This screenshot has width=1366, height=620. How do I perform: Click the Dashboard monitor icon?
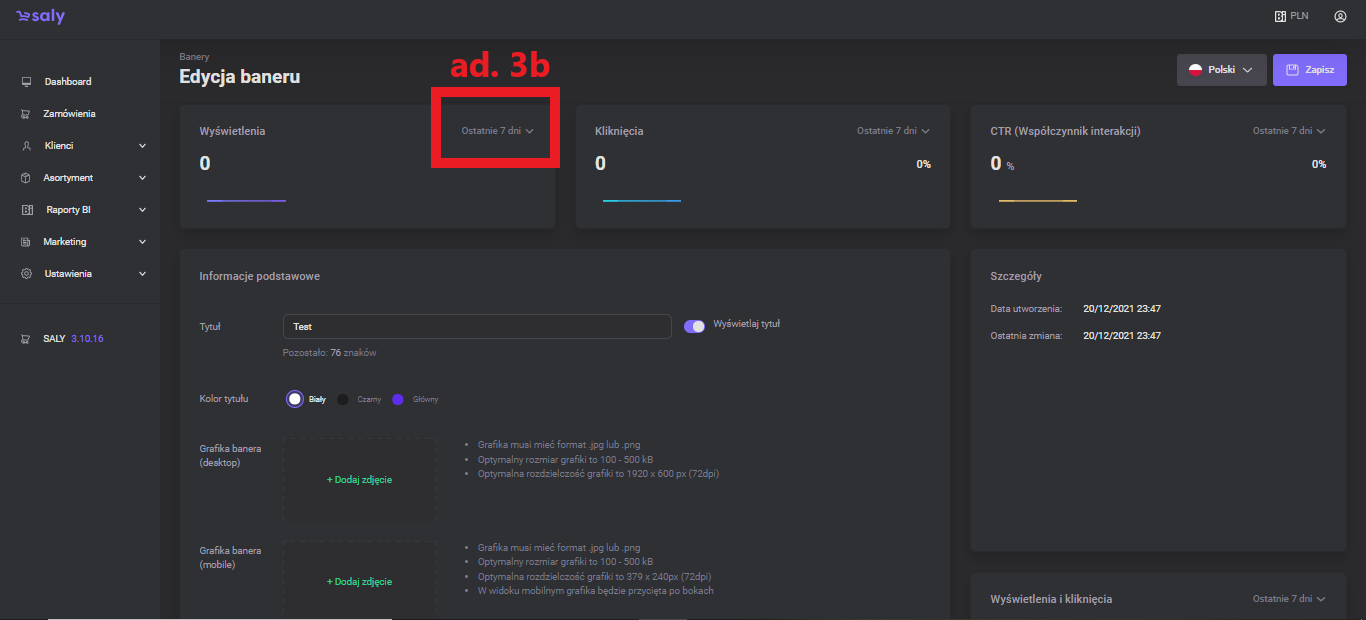(27, 82)
